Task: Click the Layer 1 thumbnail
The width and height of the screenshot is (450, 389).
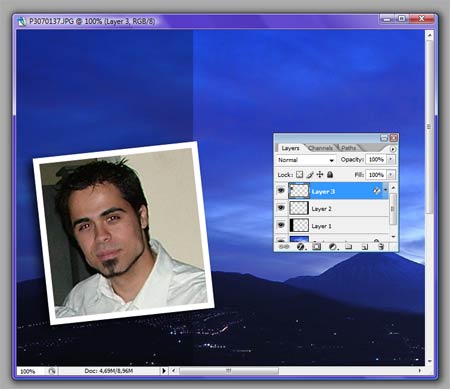Action: tap(299, 225)
